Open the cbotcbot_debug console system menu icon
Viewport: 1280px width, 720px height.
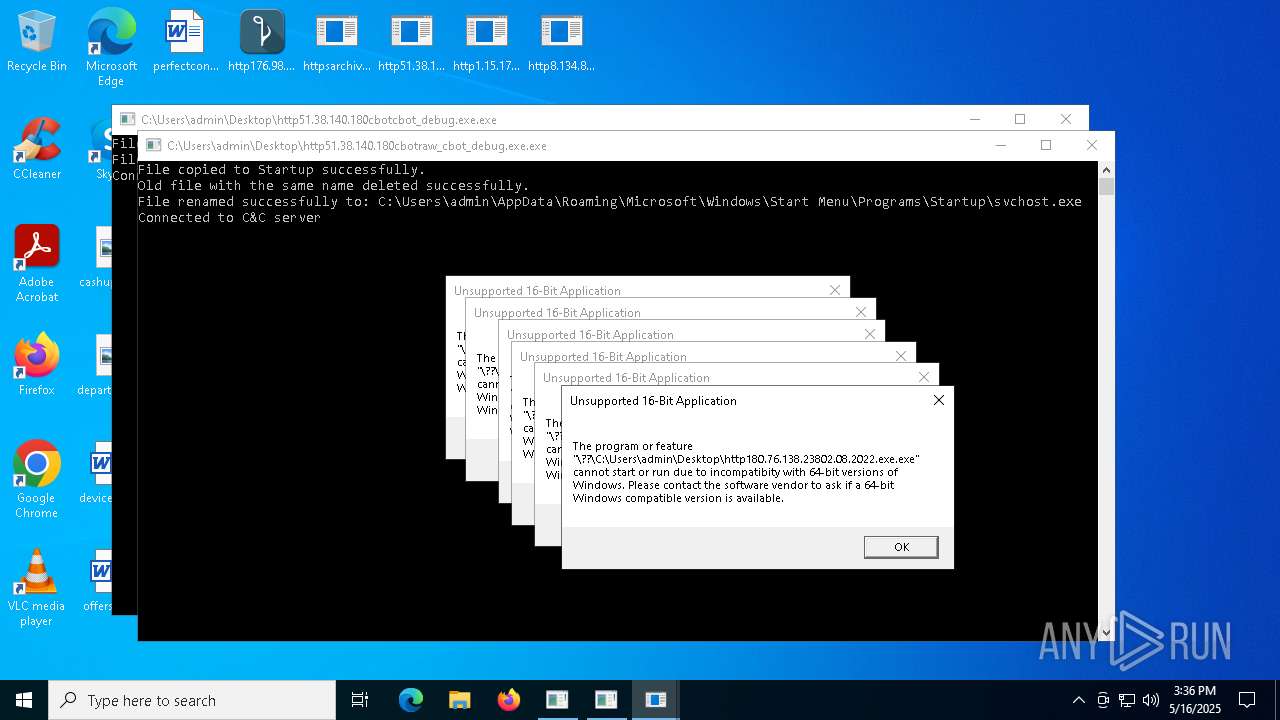pos(127,119)
